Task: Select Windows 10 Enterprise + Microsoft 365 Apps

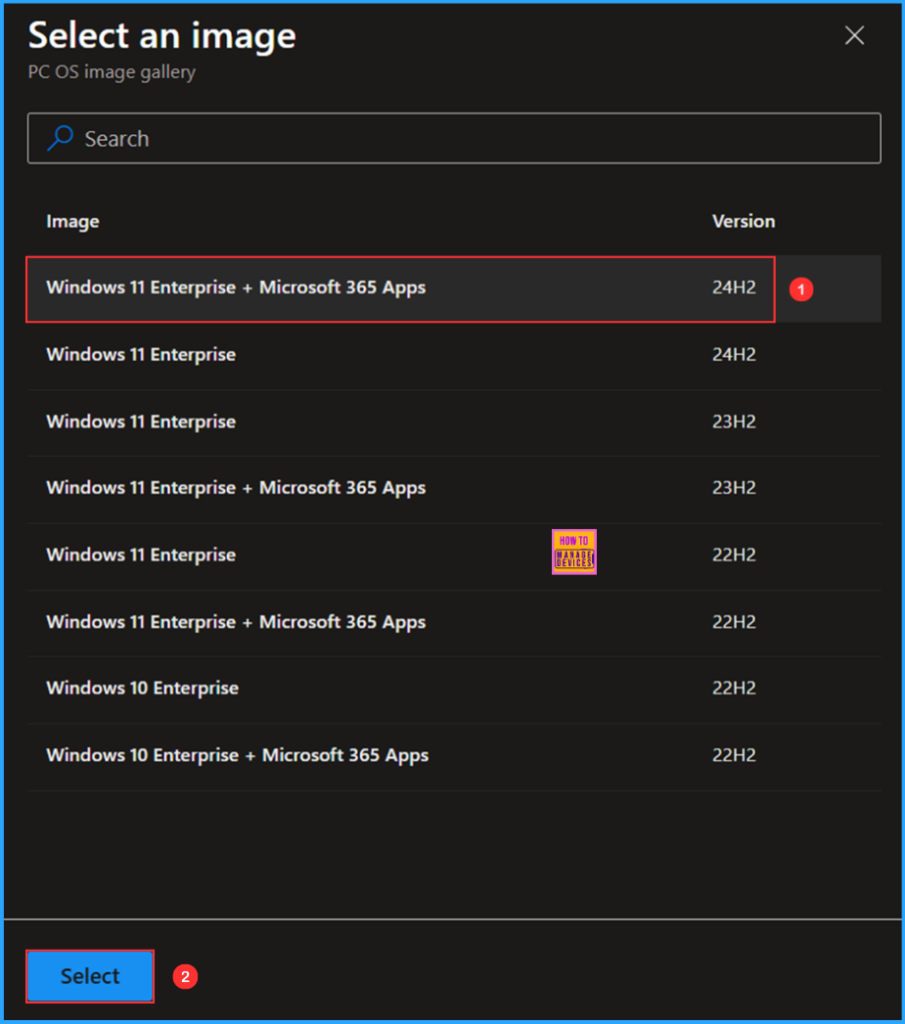Action: (x=454, y=757)
